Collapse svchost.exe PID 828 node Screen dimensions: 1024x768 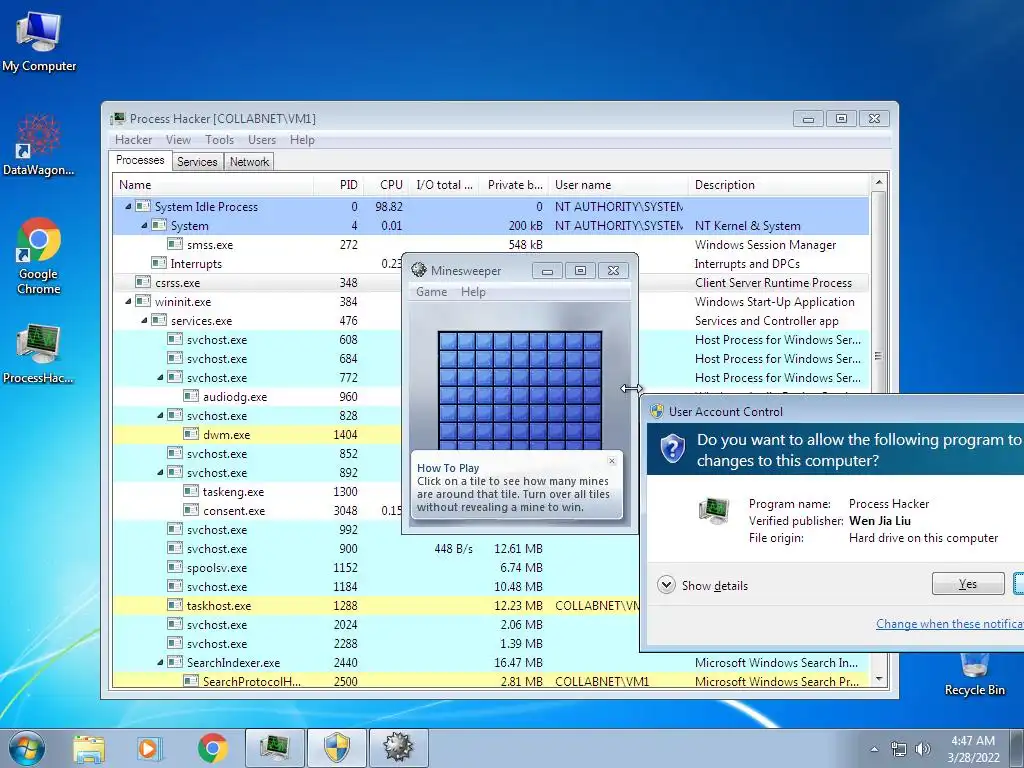(x=160, y=415)
